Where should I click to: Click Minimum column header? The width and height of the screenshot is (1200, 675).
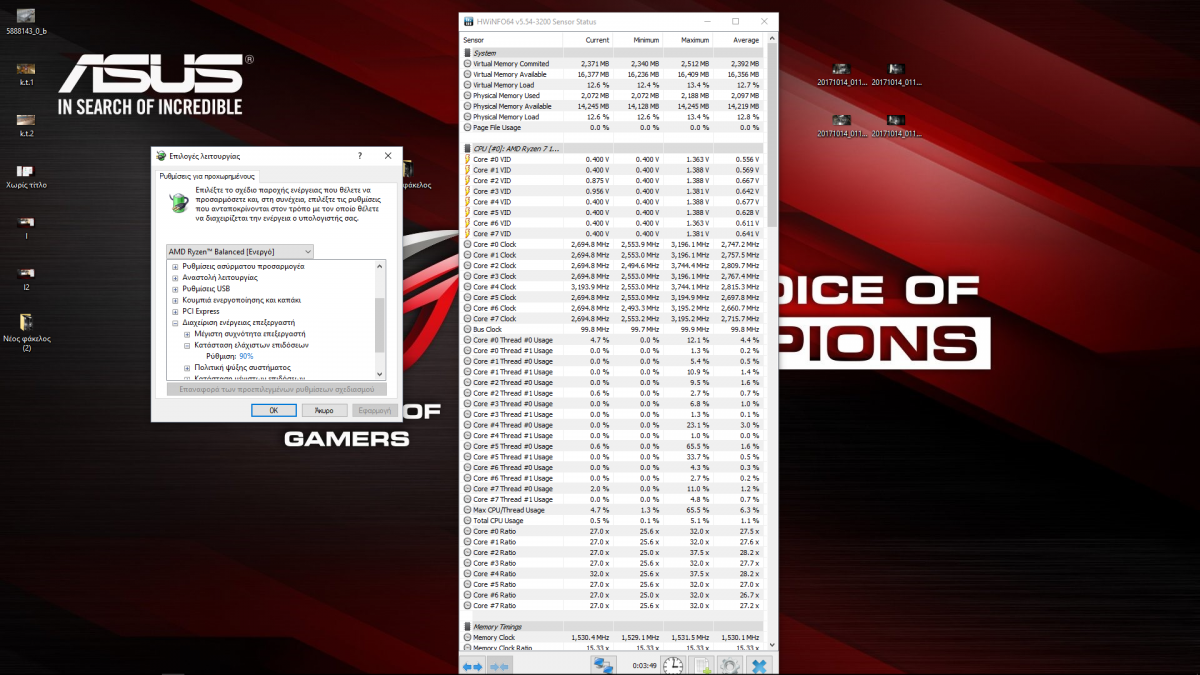tap(637, 40)
